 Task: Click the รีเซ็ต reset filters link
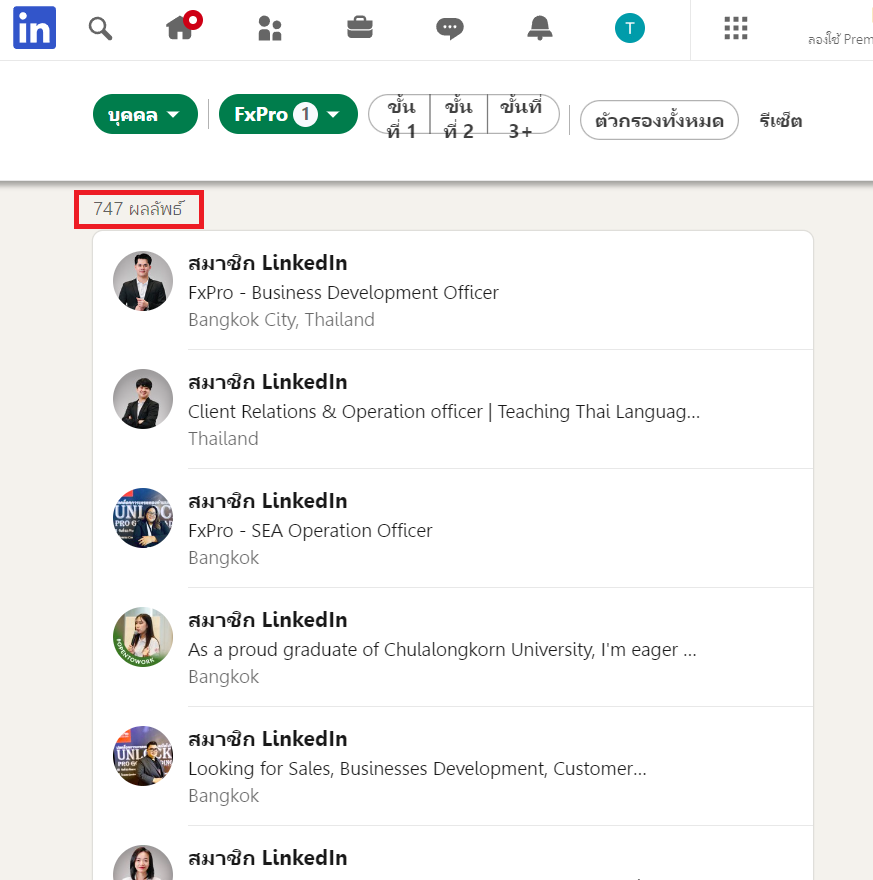780,121
